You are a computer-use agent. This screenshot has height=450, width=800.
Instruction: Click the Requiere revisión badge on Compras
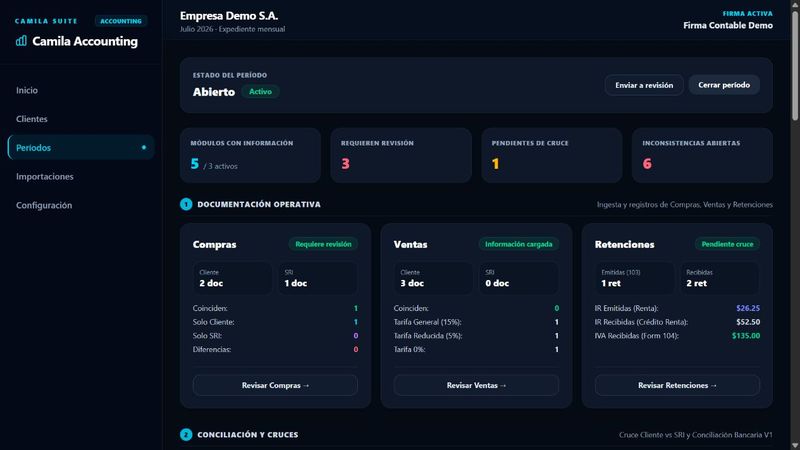[323, 244]
